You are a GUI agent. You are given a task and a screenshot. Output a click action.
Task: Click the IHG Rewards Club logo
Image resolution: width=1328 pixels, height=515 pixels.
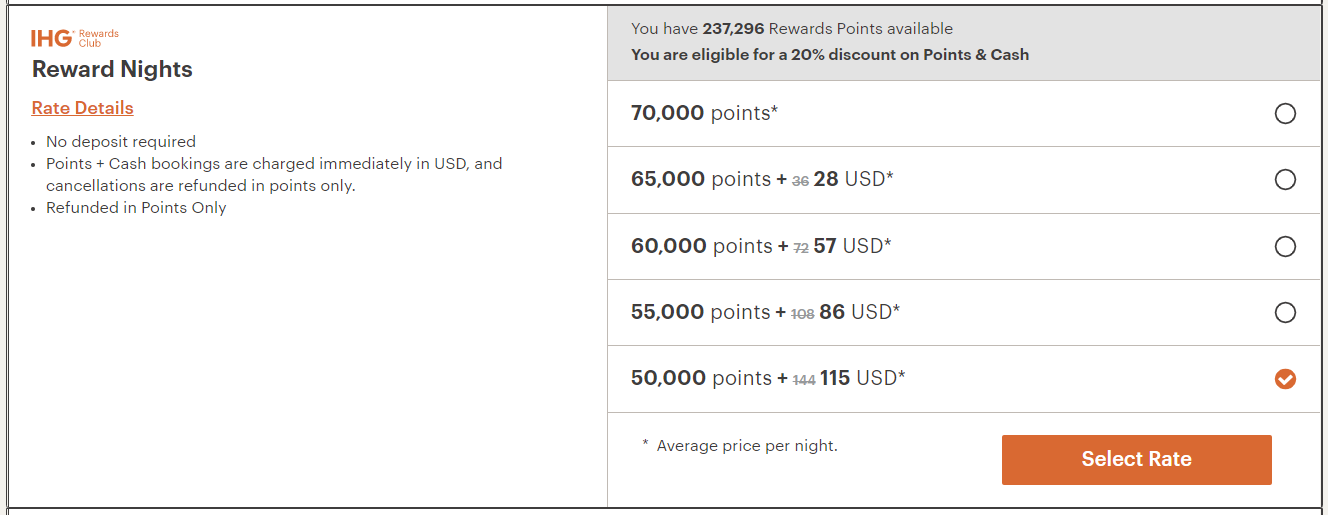point(75,39)
